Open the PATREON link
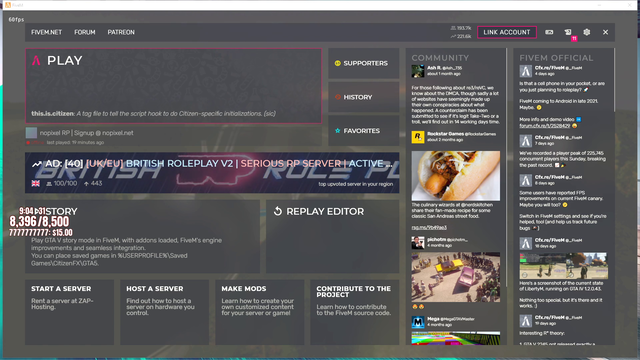640x360 pixels. 121,32
